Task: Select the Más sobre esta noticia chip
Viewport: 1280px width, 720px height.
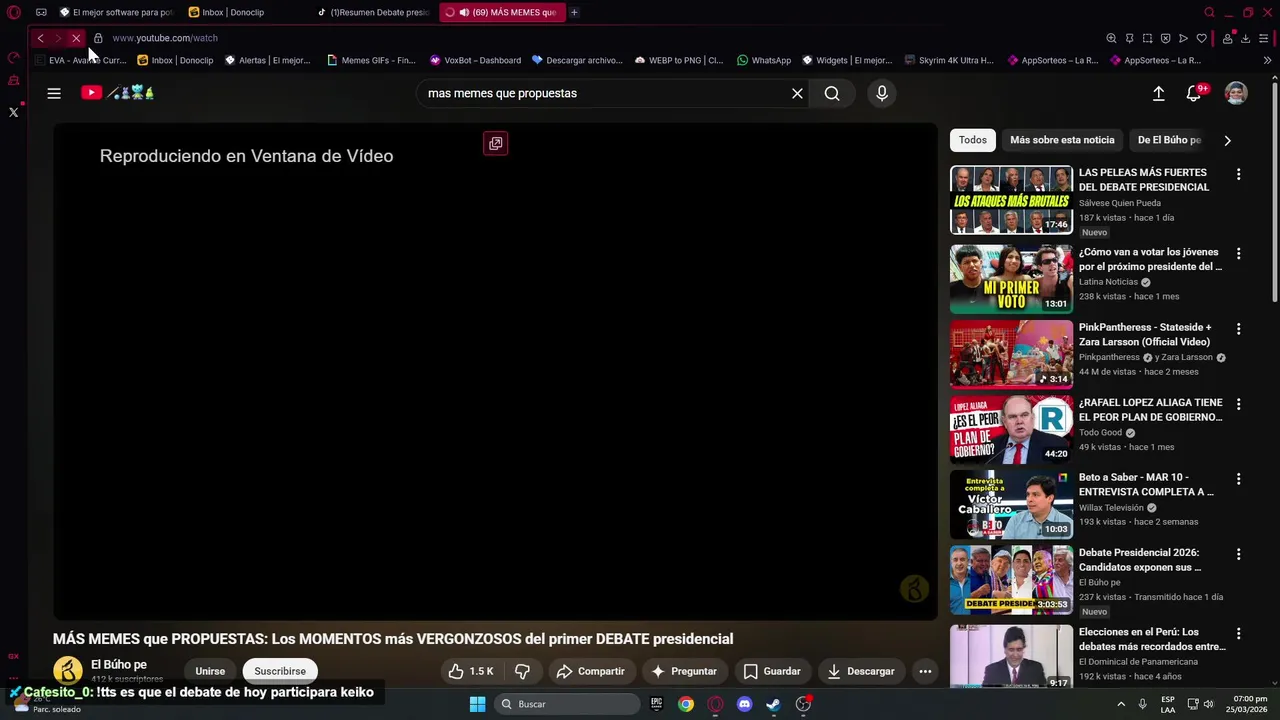Action: [1062, 140]
